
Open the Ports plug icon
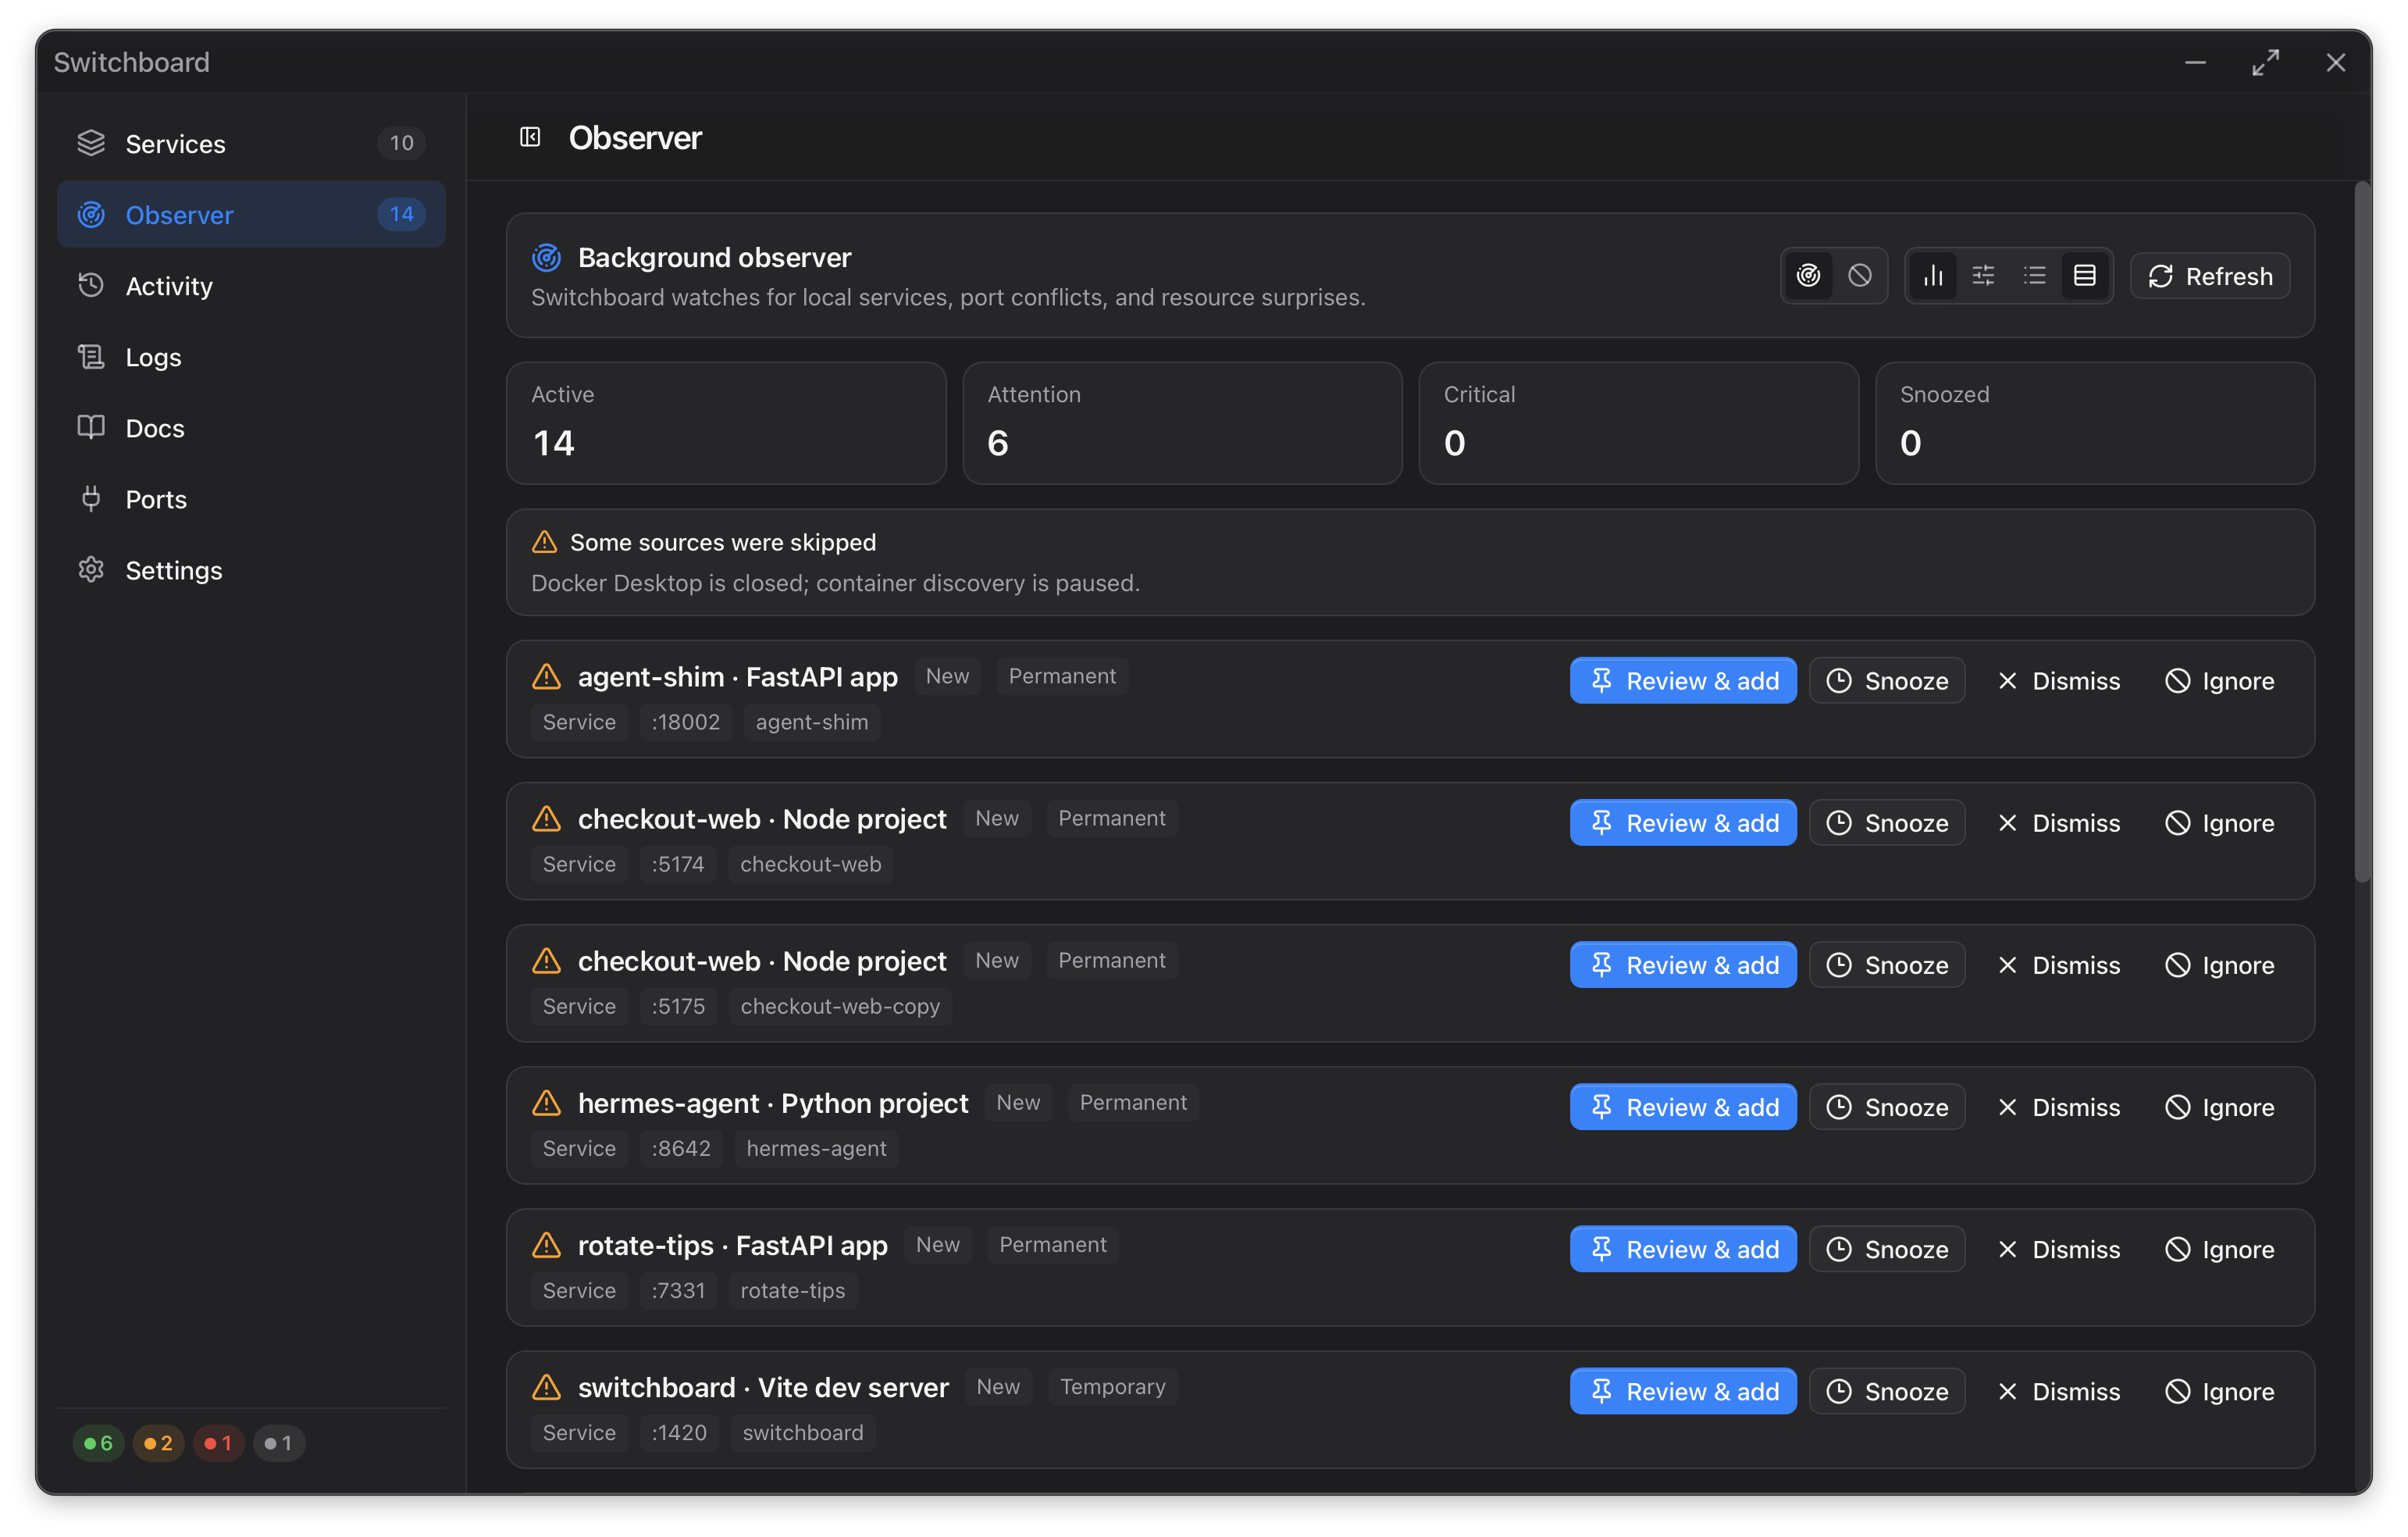point(91,499)
